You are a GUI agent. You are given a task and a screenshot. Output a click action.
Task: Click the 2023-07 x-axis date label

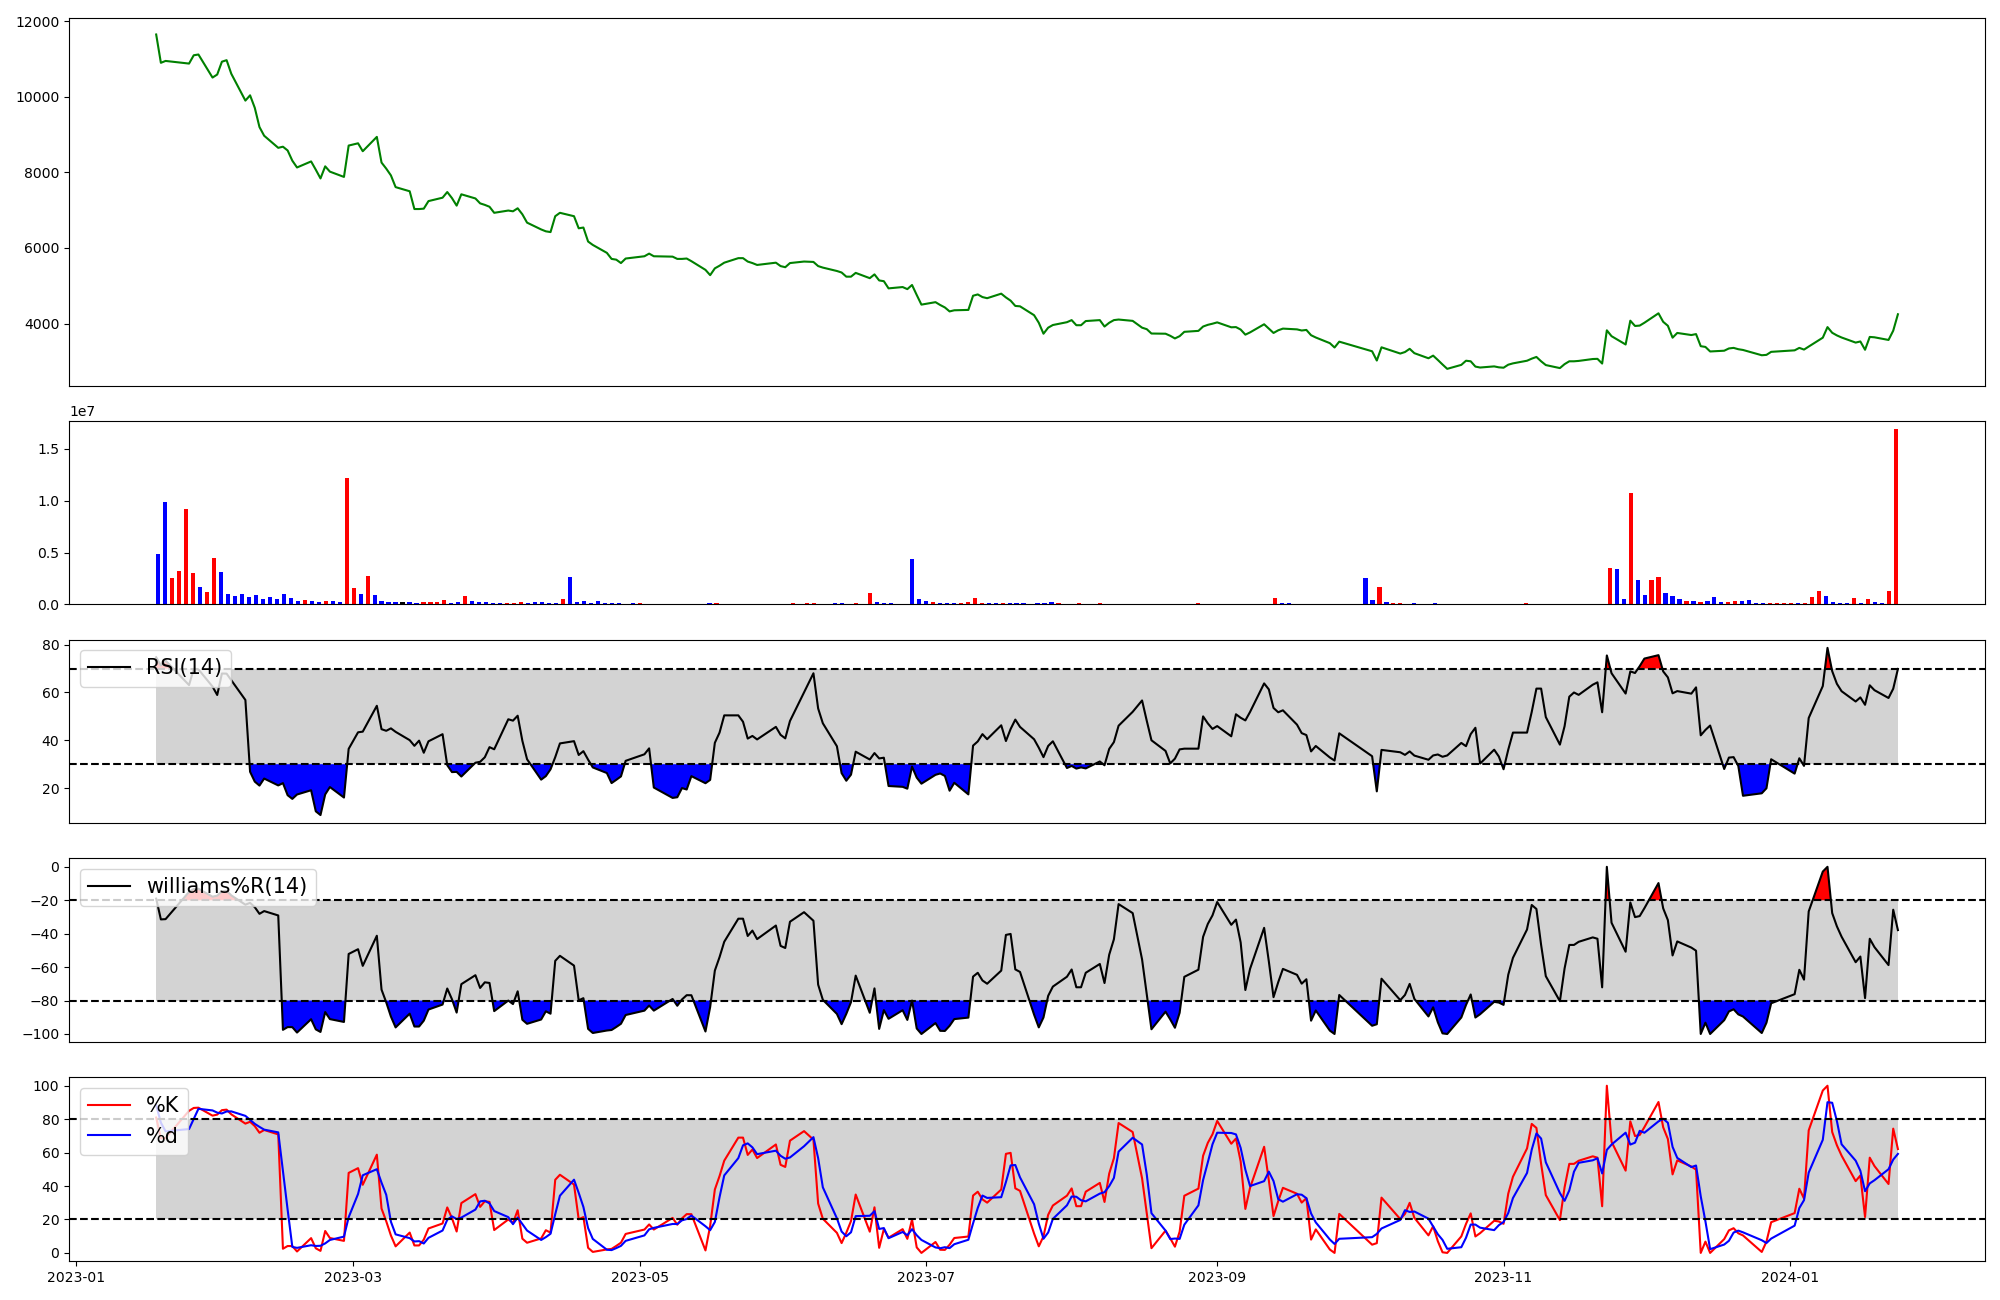(x=926, y=1277)
